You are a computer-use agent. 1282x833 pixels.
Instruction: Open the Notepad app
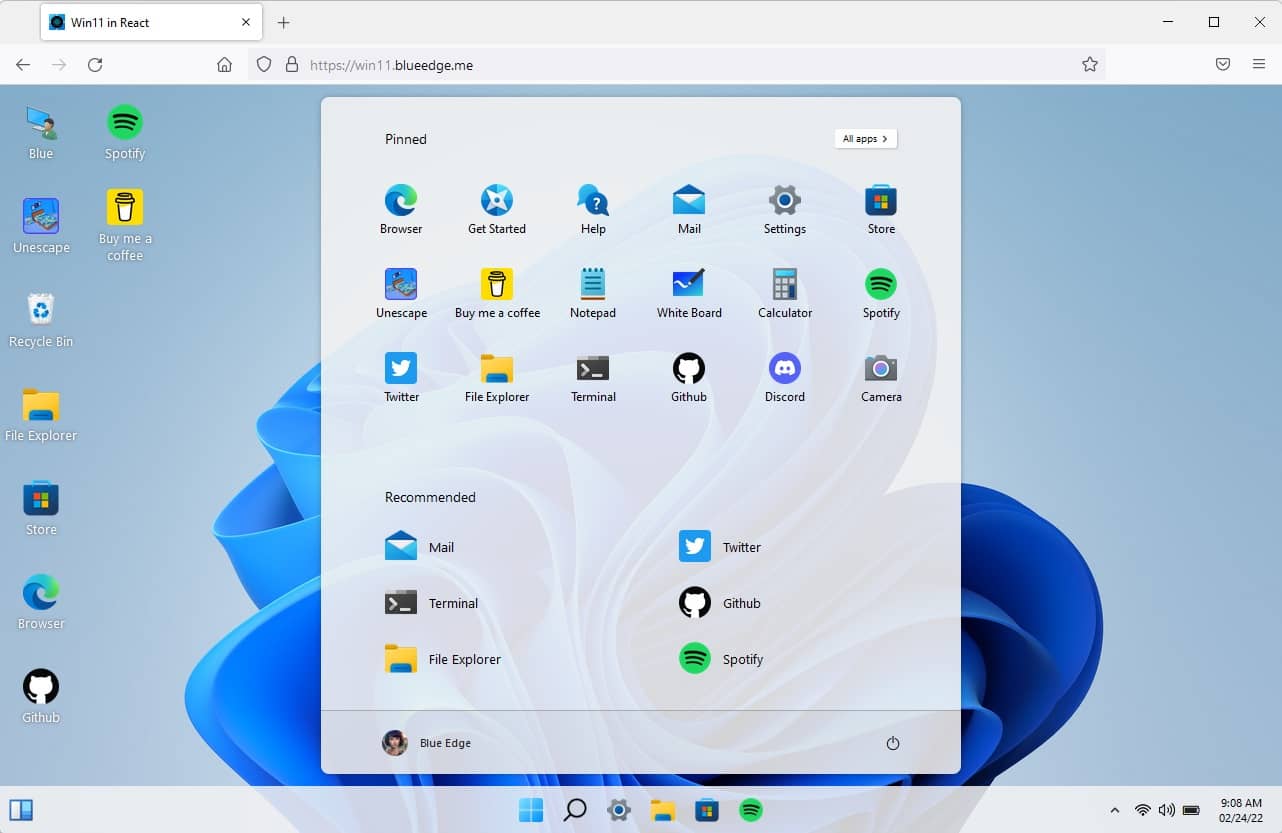click(x=593, y=294)
